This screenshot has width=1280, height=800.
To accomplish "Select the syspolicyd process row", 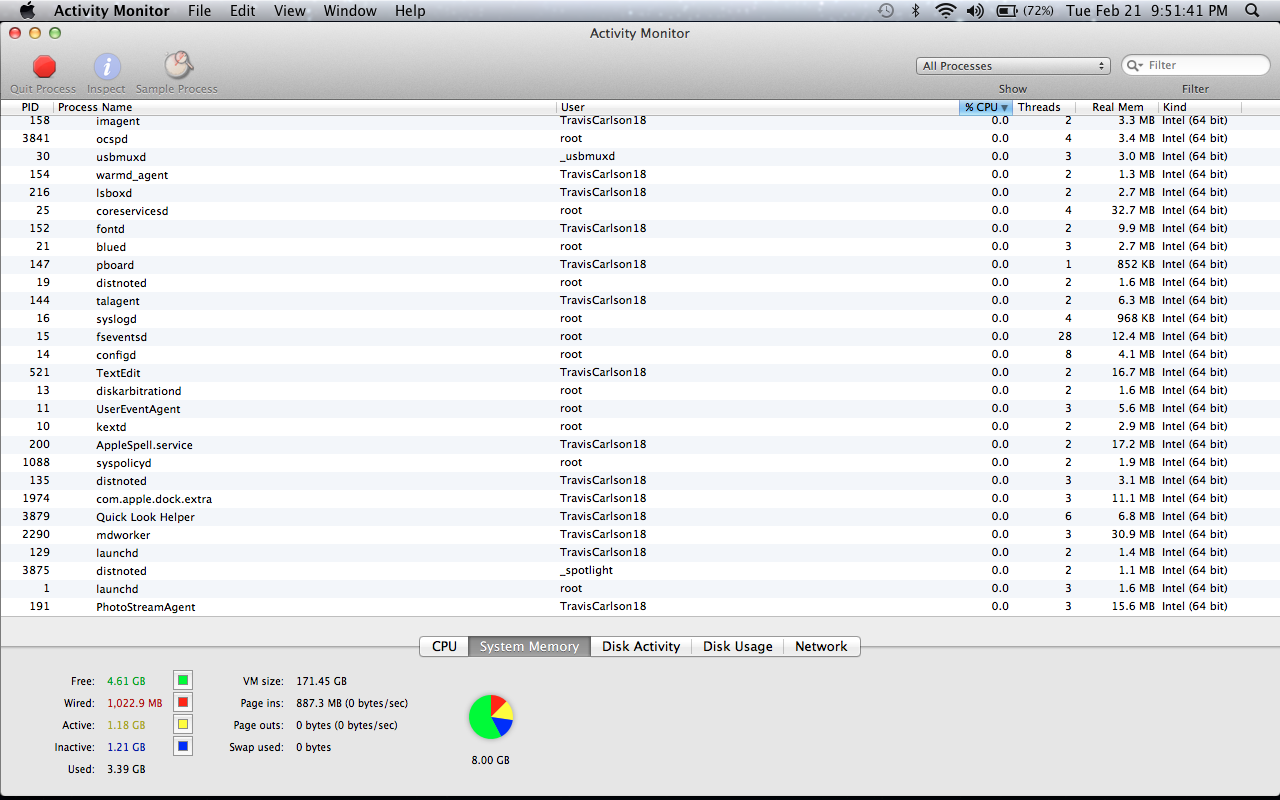I will 640,462.
